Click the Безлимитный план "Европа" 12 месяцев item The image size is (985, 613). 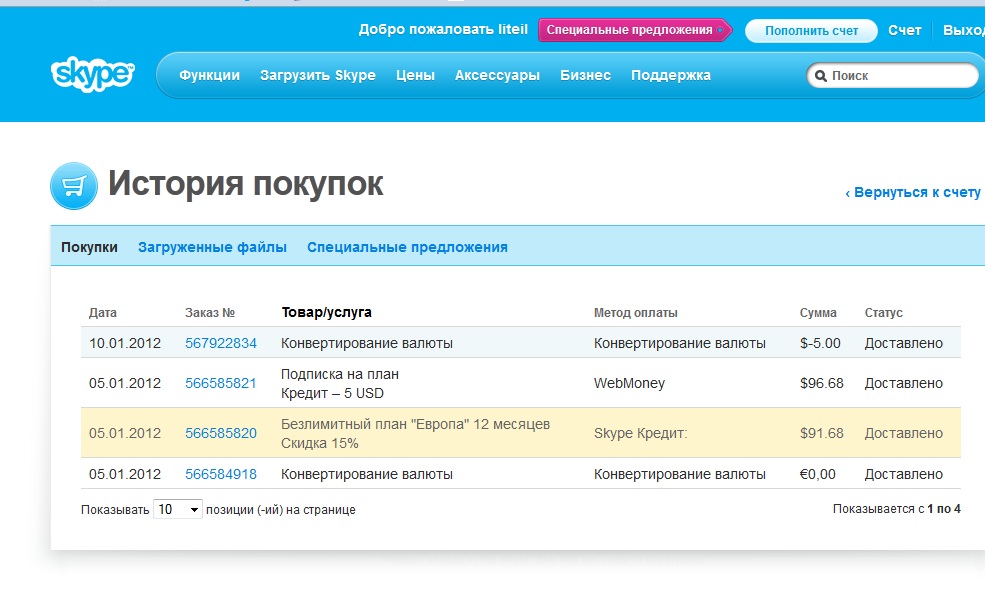415,424
